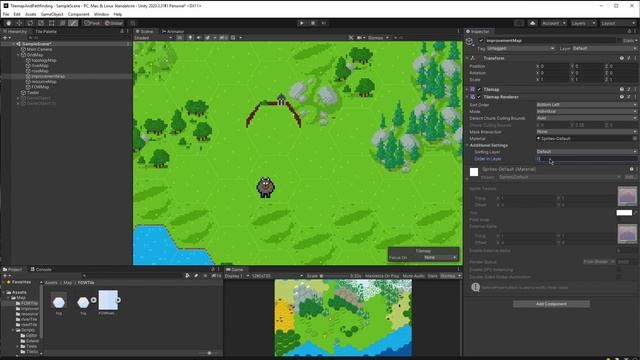Screen dimensions: 640x360
Task: Open the cloud services icon
Action: (x=532, y=23)
